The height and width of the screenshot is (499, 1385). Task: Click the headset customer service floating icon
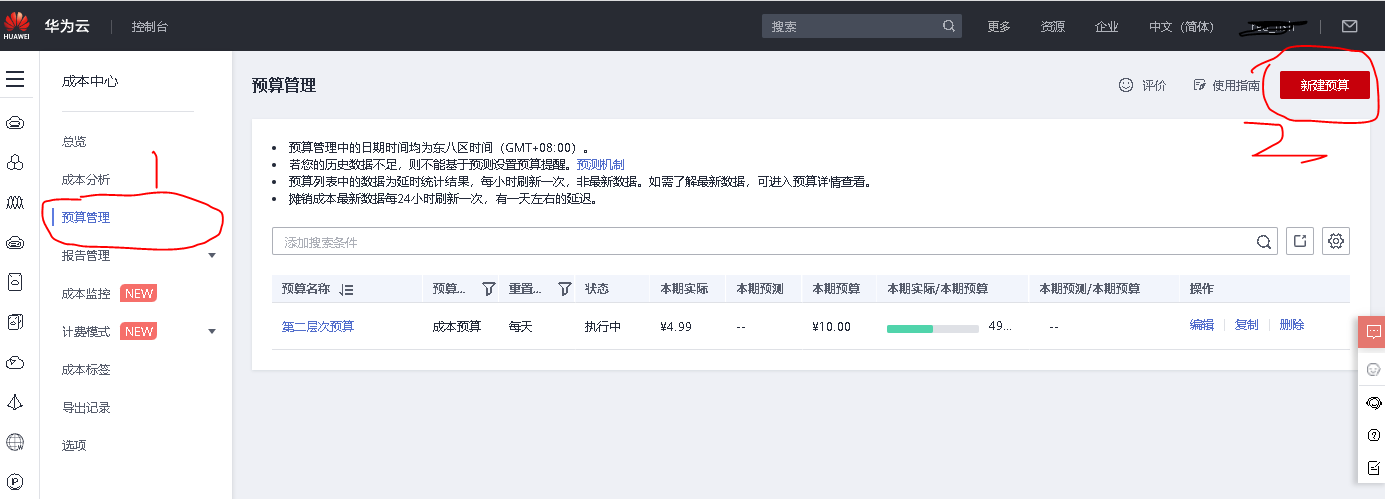tap(1373, 403)
